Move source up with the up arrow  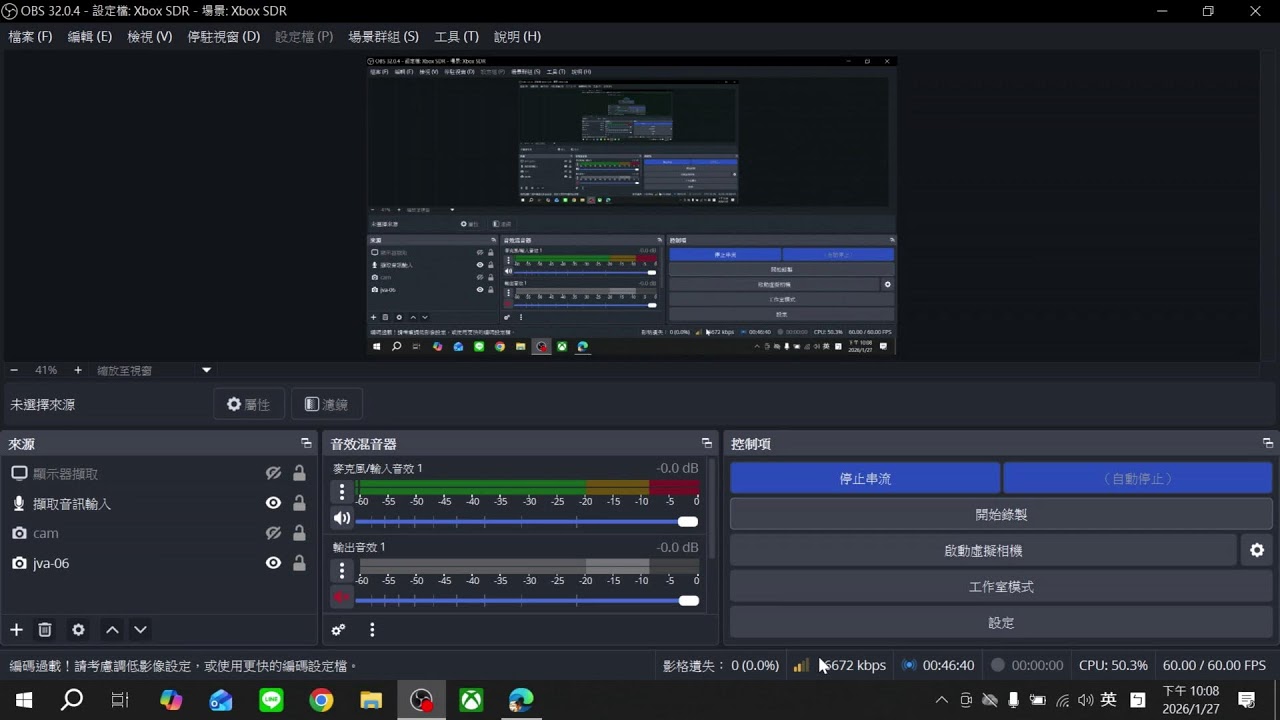pos(112,630)
